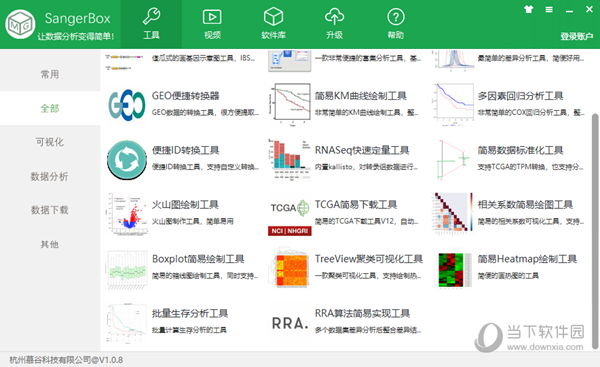Click description 支持TCGA的TPM转换 text
Image resolution: width=600 pixels, height=367 pixels.
(x=530, y=167)
